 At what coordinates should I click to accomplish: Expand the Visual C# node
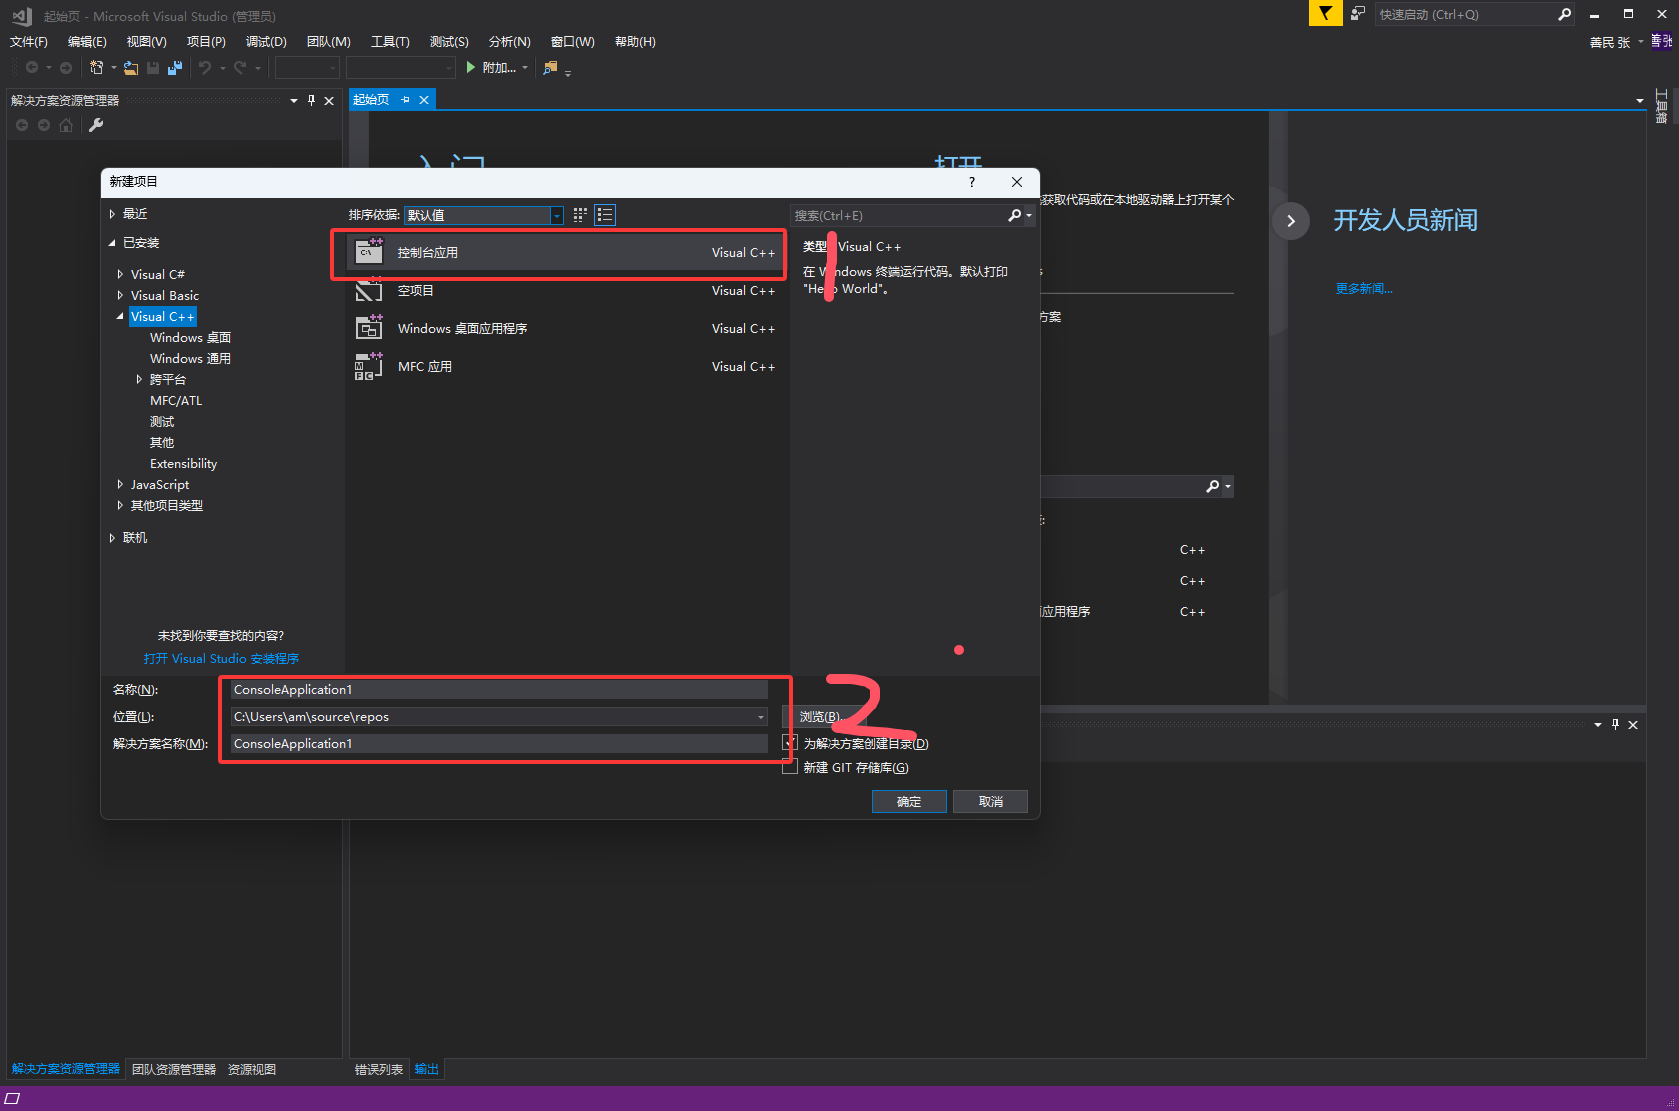pyautogui.click(x=120, y=274)
